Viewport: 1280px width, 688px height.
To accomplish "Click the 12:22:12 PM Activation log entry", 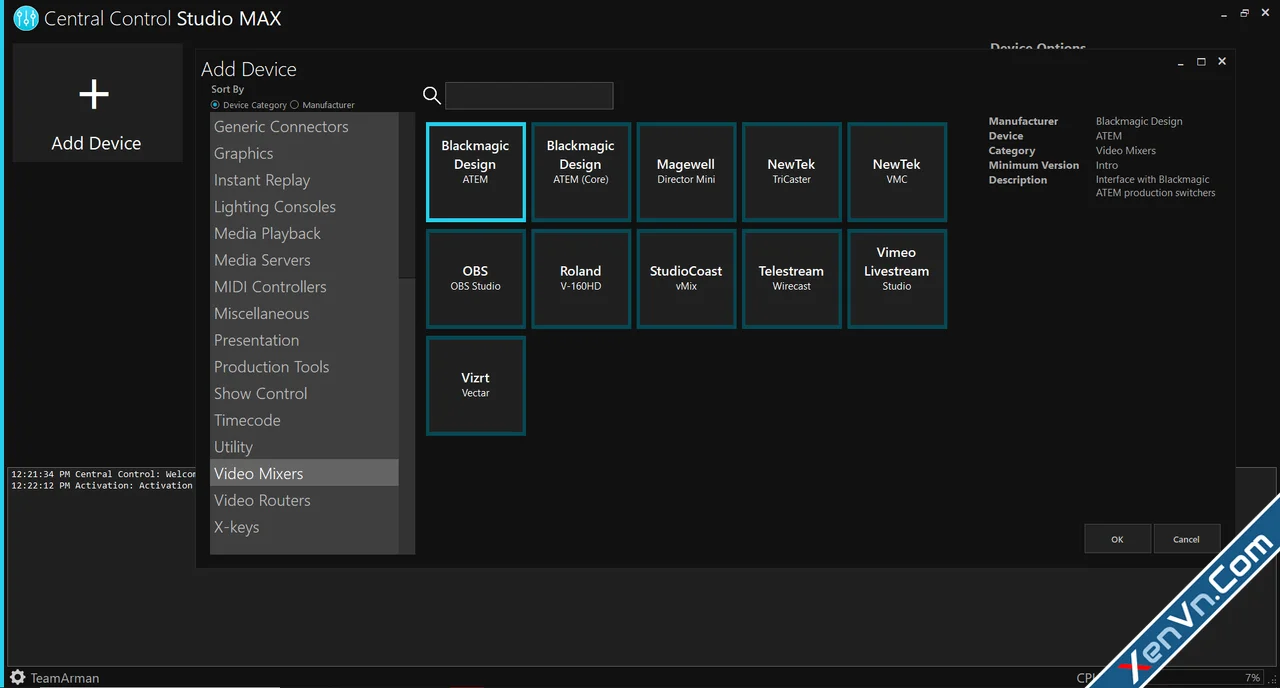I will click(102, 485).
